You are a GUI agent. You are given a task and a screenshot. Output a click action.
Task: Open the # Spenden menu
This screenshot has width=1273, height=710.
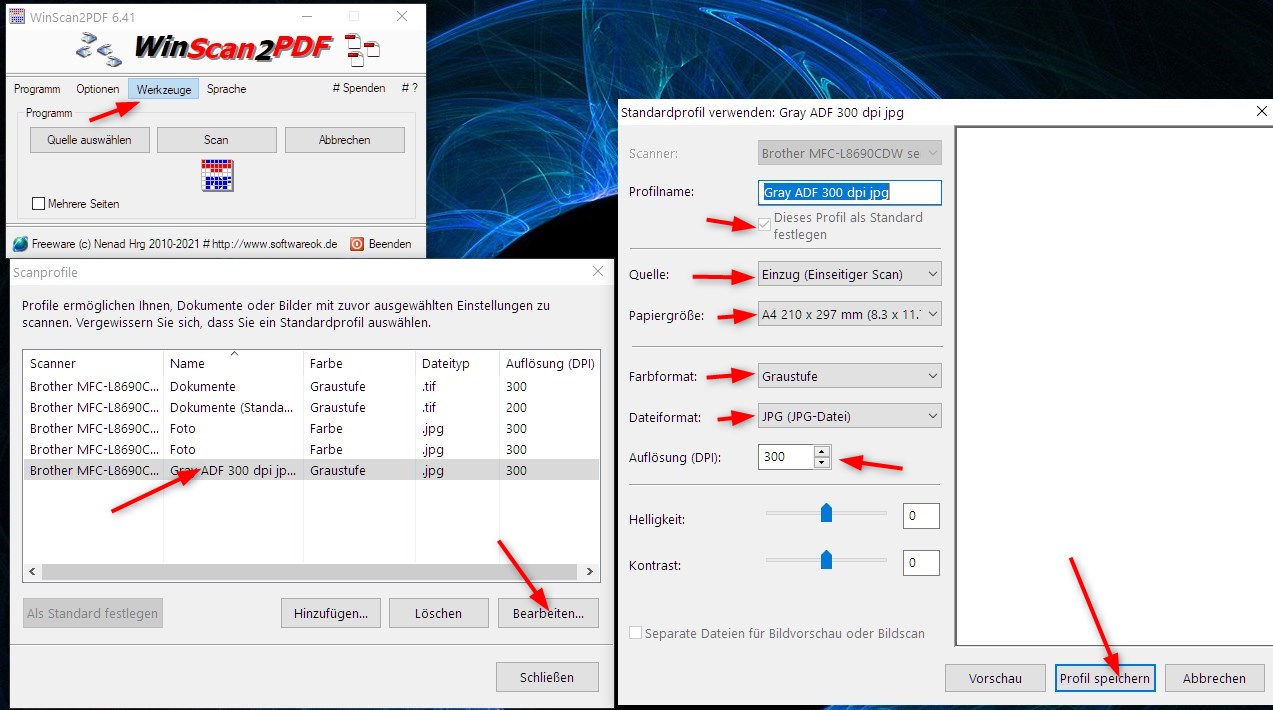coord(359,88)
